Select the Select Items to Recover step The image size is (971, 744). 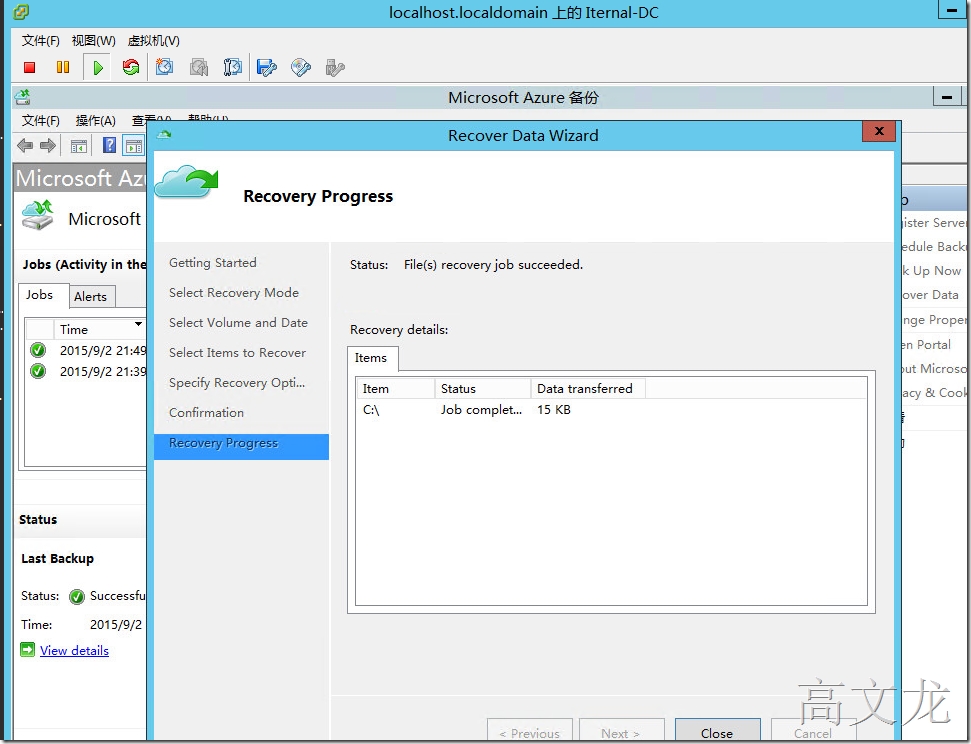237,352
